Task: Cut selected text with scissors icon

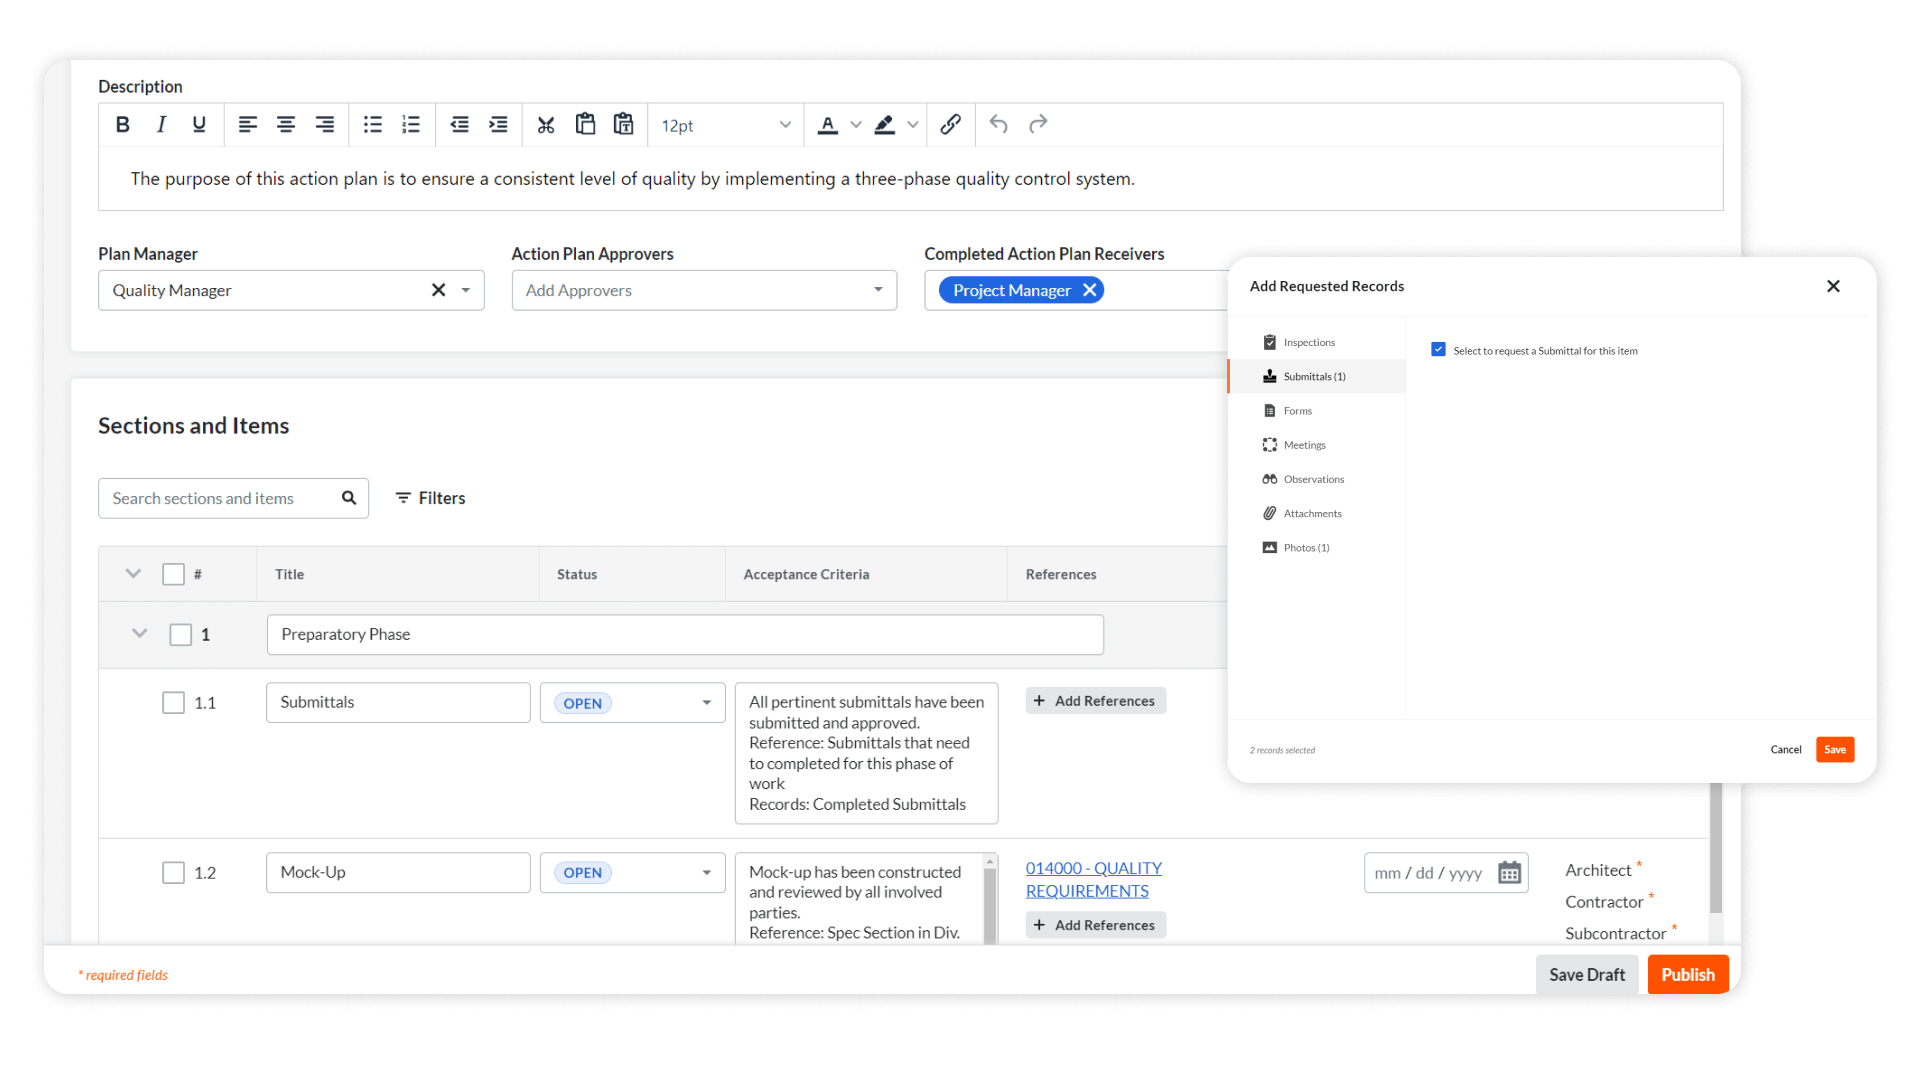Action: tap(546, 125)
